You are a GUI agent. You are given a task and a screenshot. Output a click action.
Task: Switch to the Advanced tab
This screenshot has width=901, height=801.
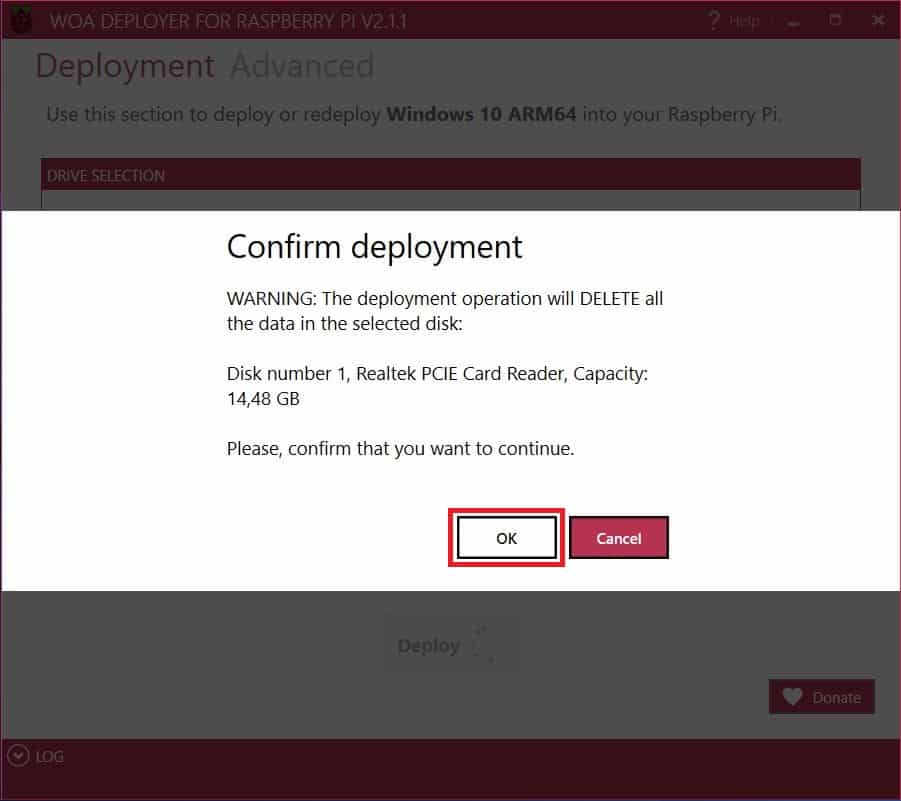302,66
